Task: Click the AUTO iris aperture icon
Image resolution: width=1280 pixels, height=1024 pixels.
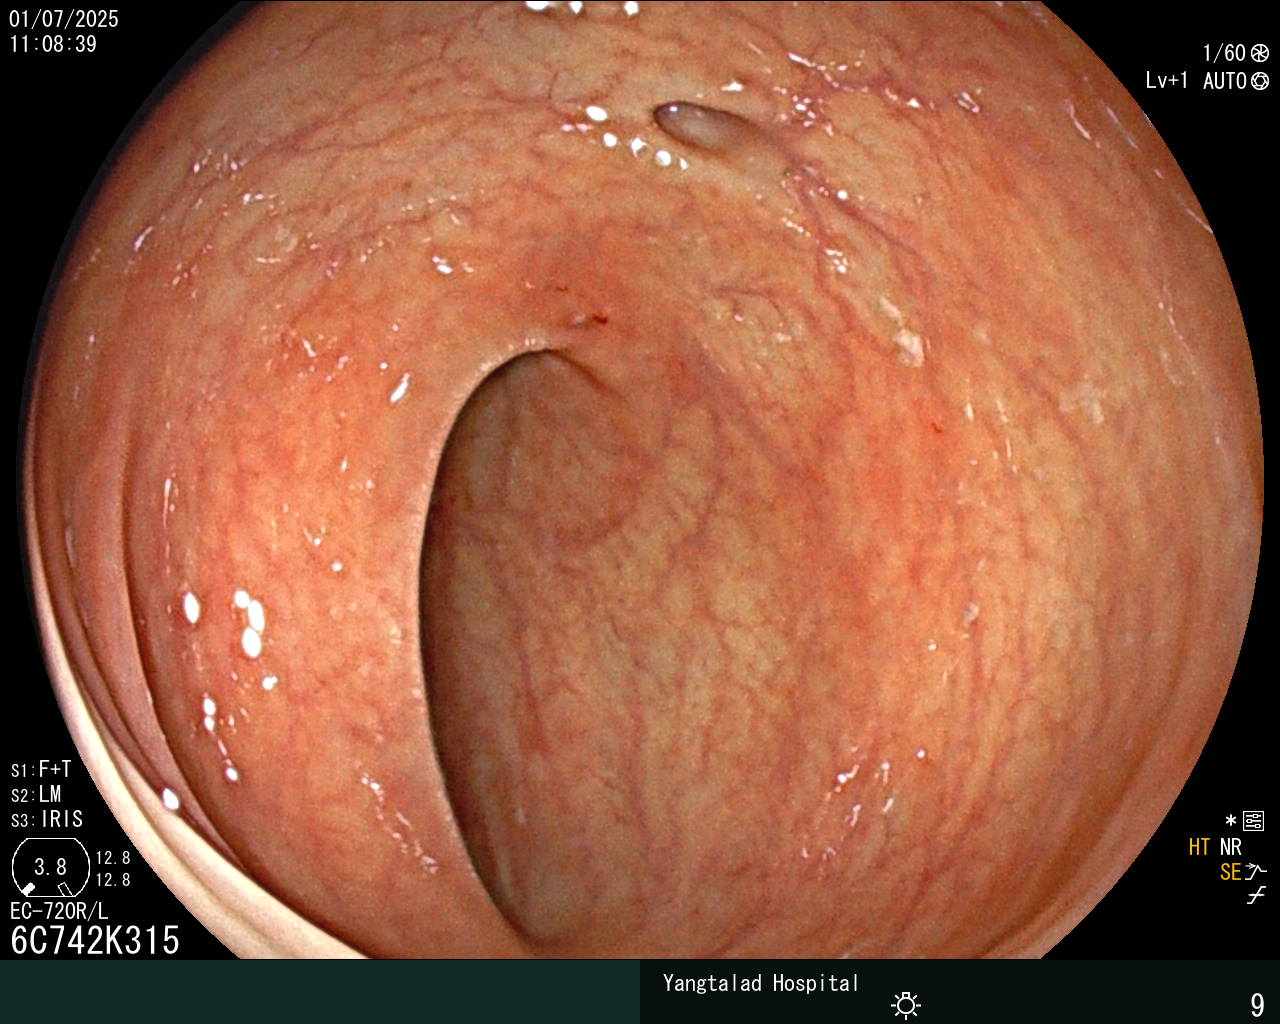Action: click(1260, 81)
